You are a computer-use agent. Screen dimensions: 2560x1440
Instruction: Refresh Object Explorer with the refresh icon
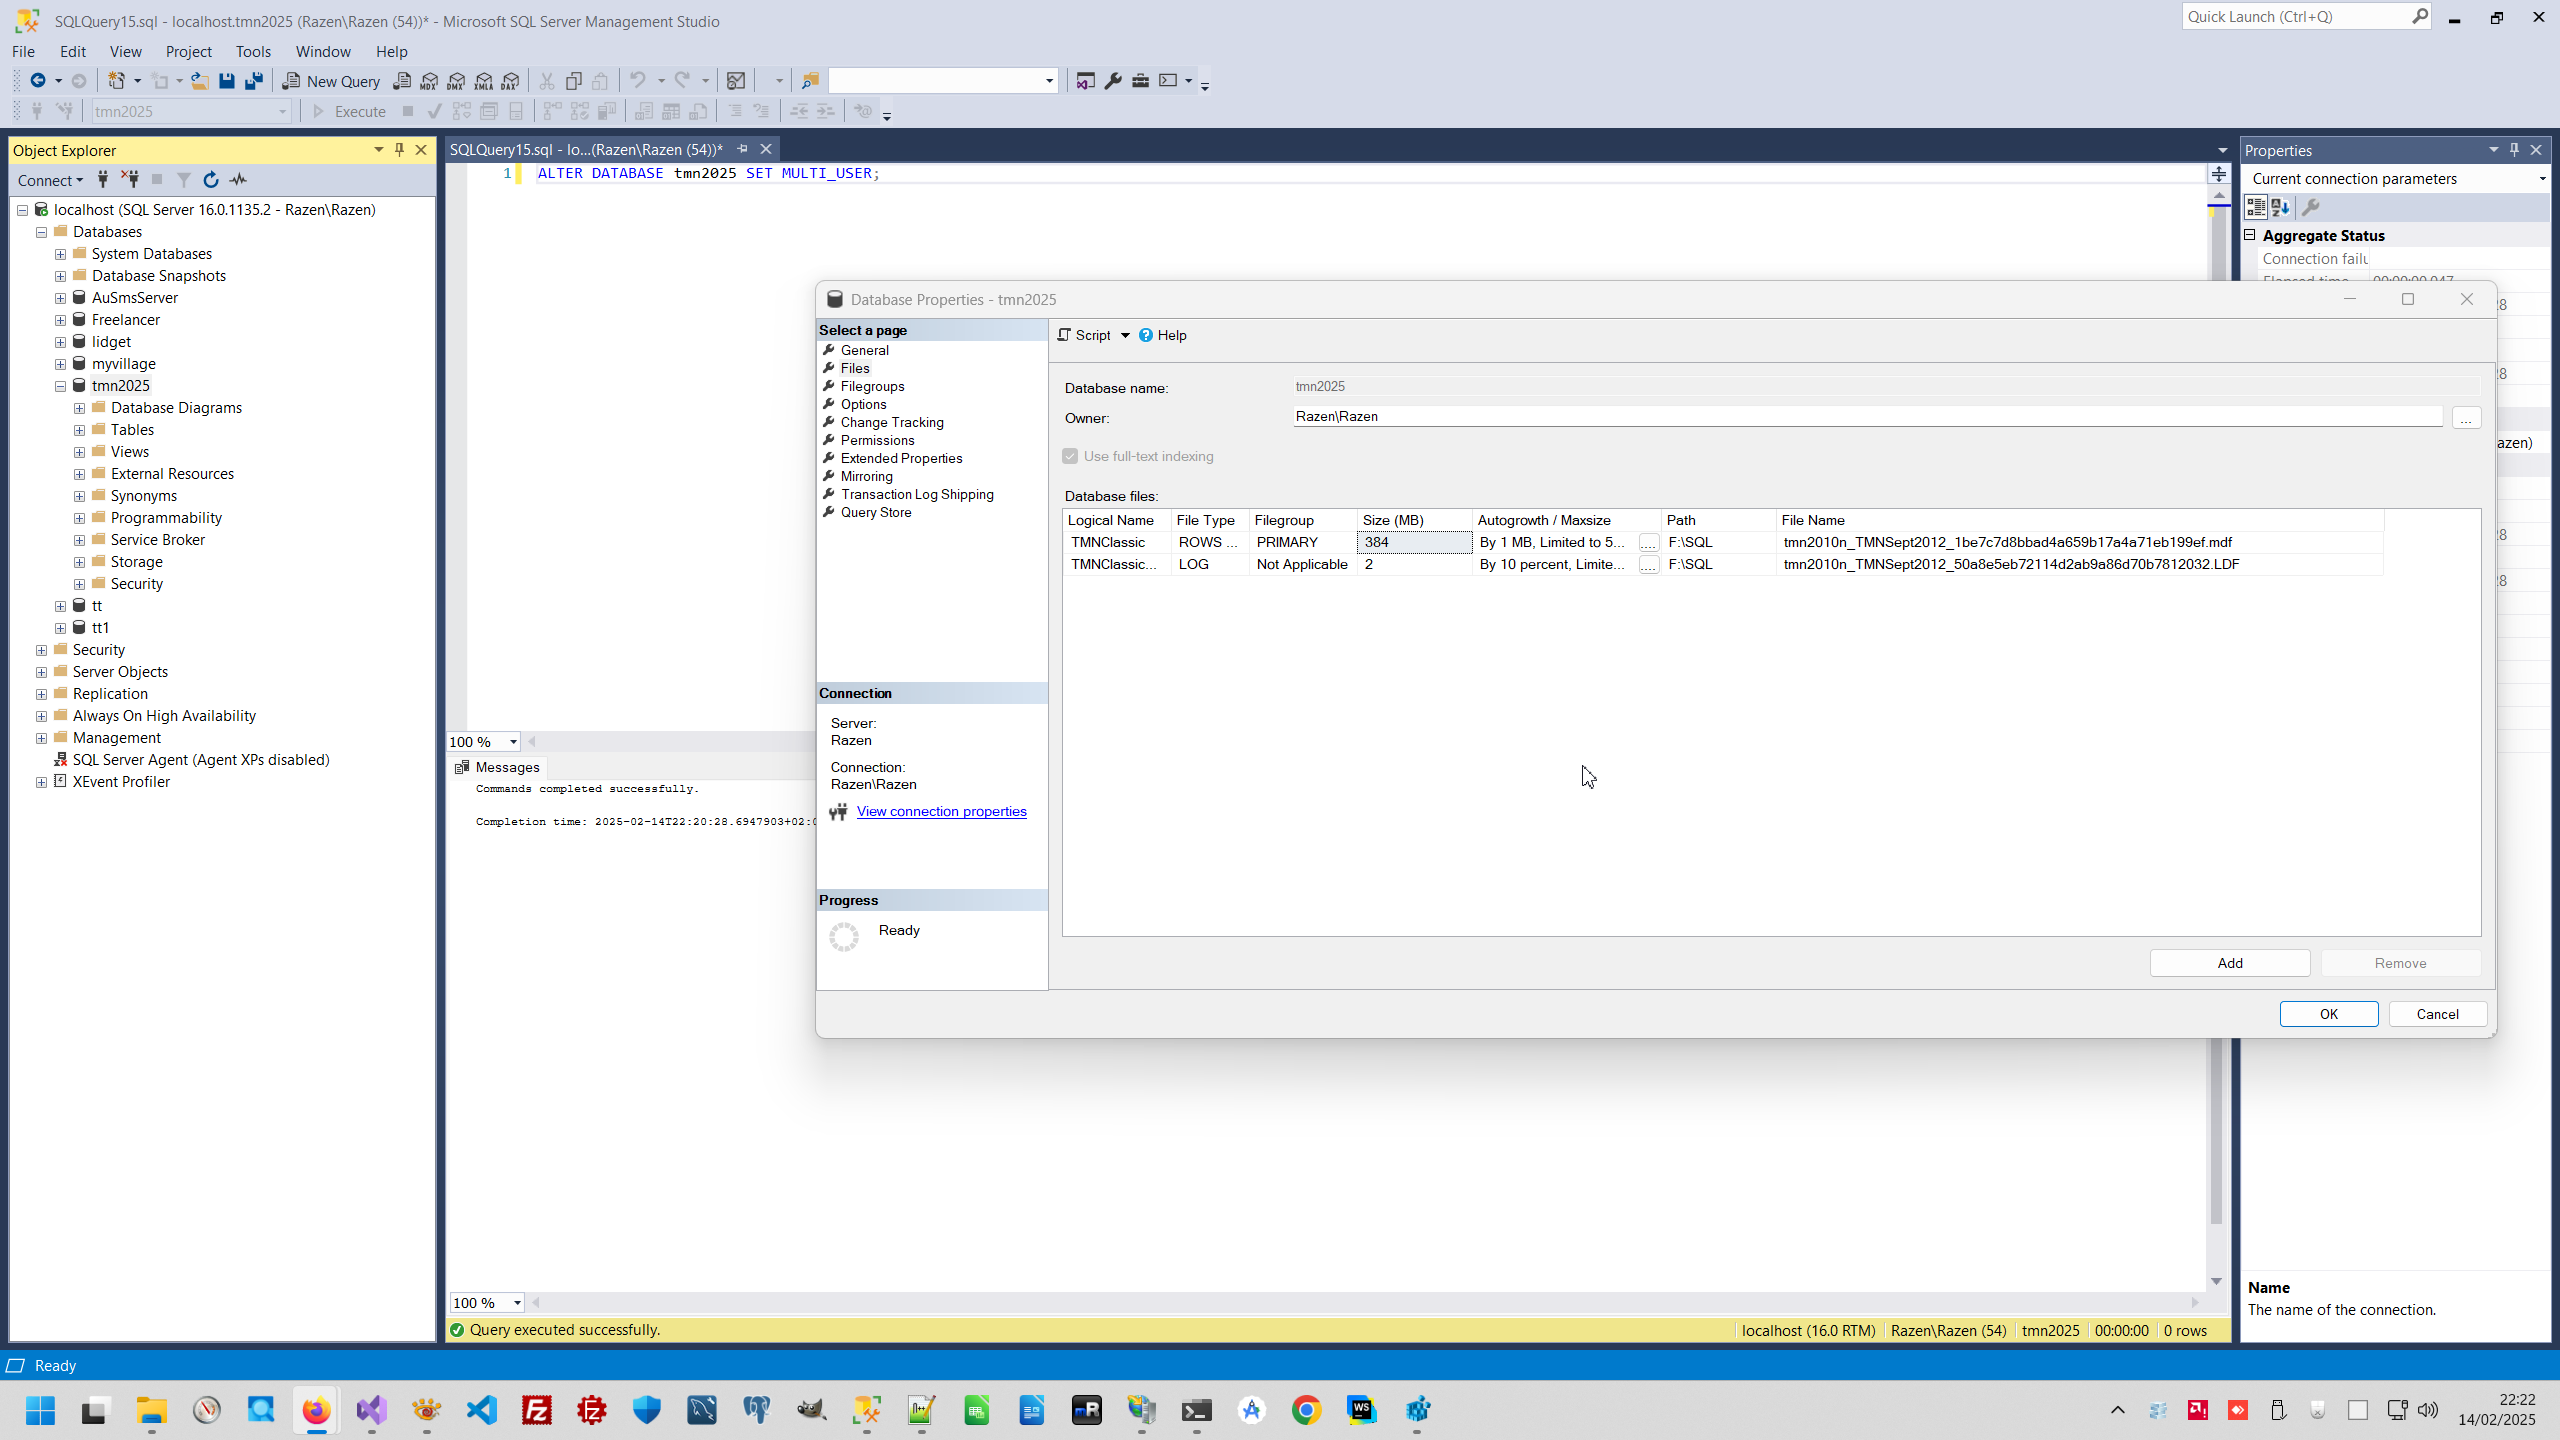210,180
